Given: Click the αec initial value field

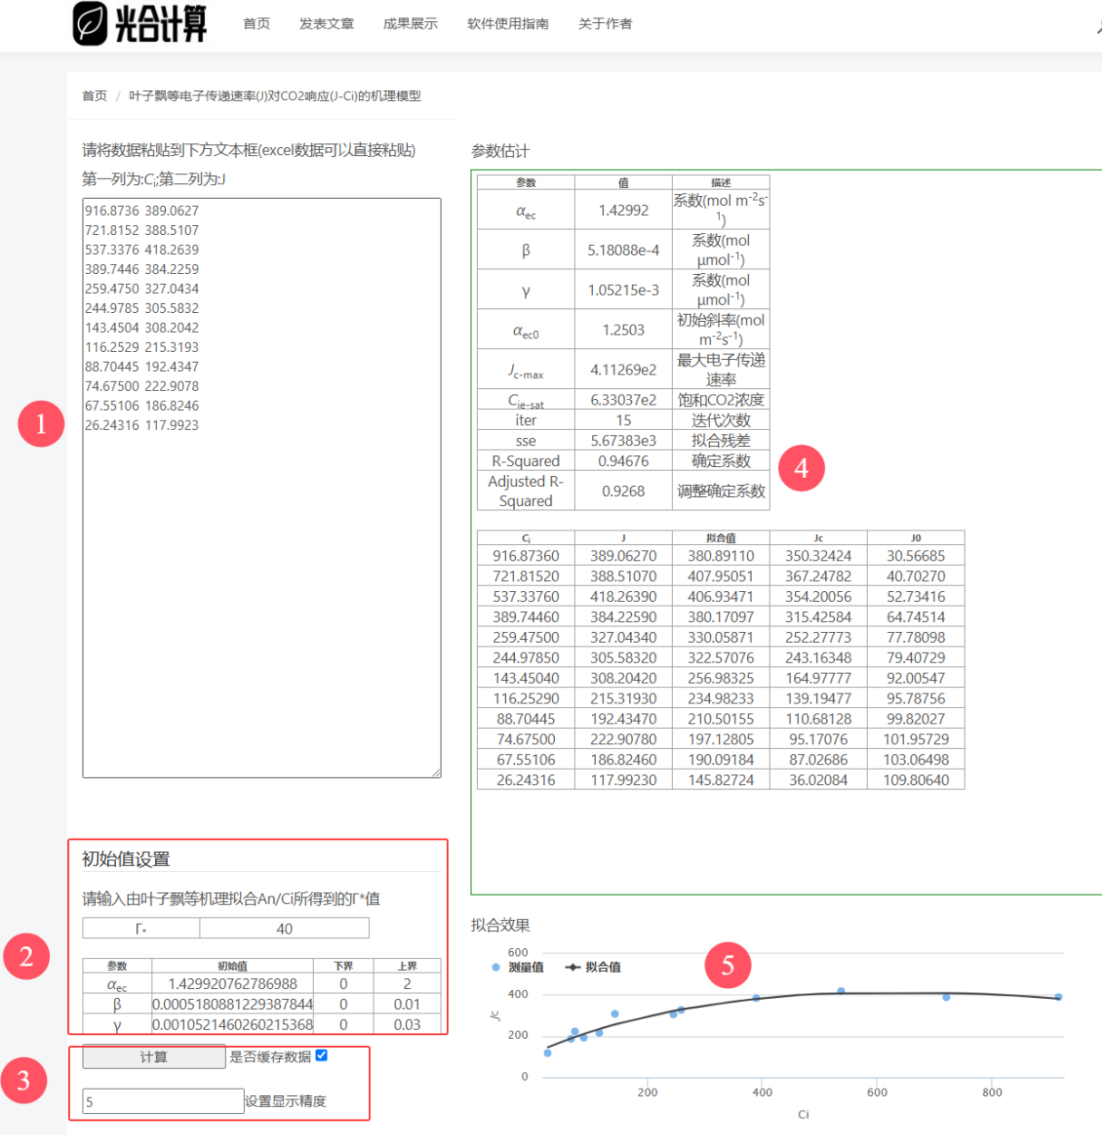Looking at the screenshot, I should click(x=232, y=984).
